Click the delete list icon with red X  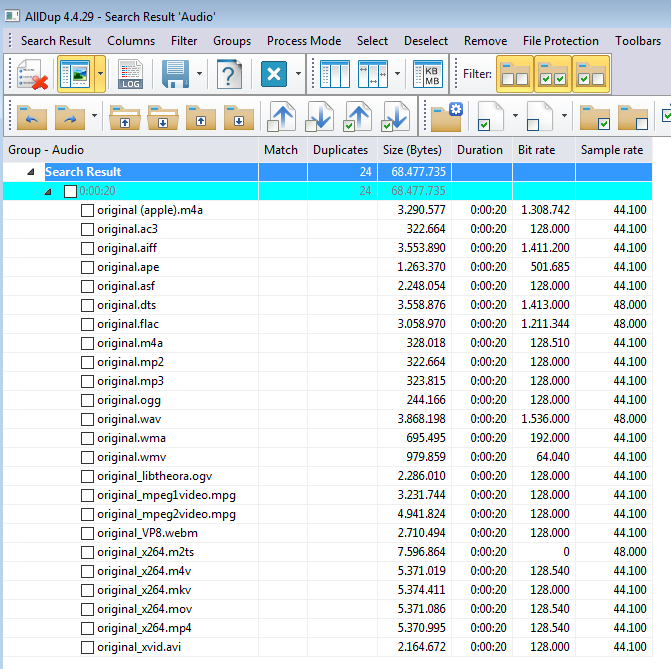(x=32, y=75)
